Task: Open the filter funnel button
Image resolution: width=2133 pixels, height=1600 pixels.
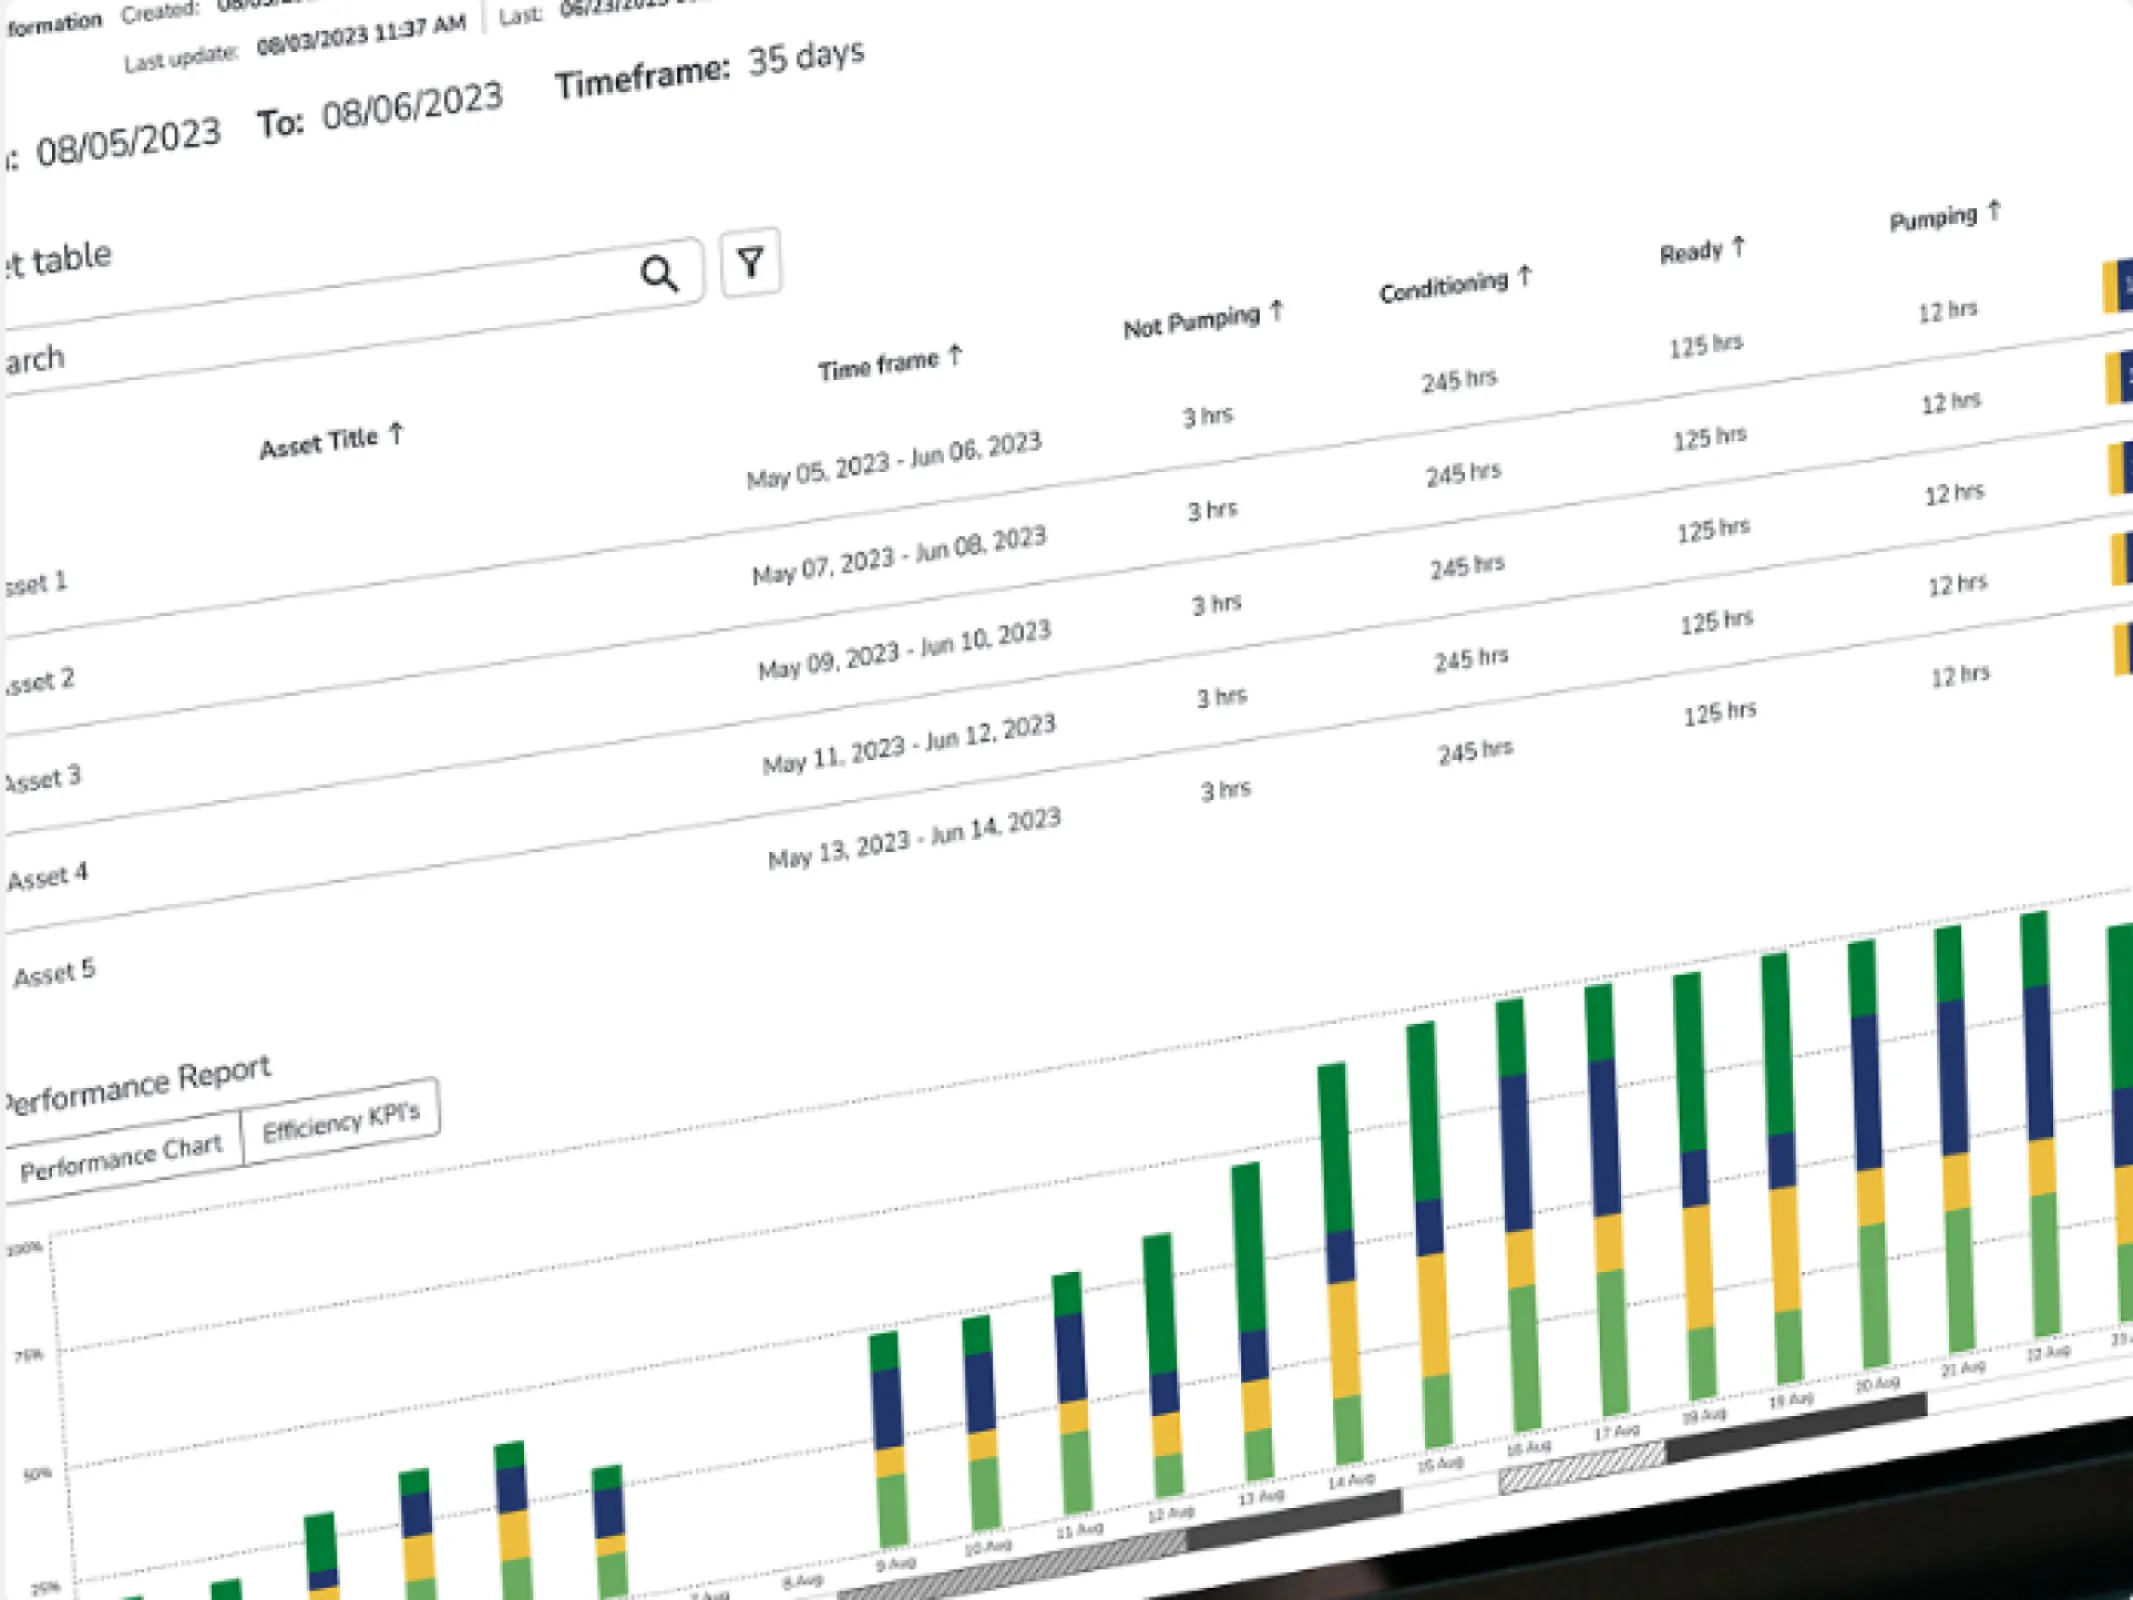Action: pyautogui.click(x=750, y=262)
